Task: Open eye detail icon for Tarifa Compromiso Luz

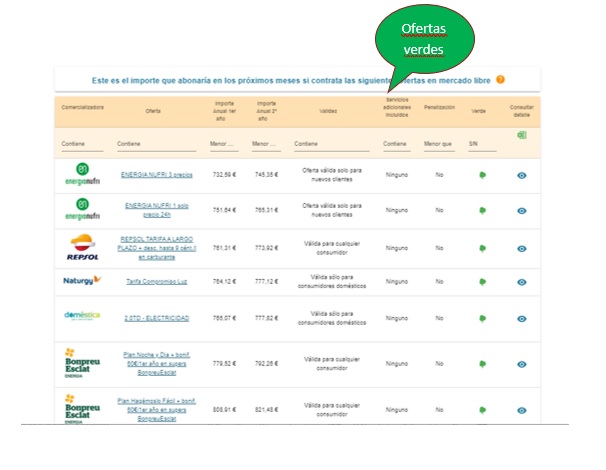Action: [521, 282]
